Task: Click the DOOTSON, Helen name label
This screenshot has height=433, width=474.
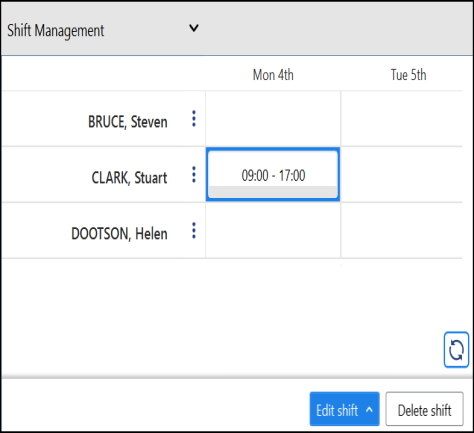Action: [x=119, y=234]
